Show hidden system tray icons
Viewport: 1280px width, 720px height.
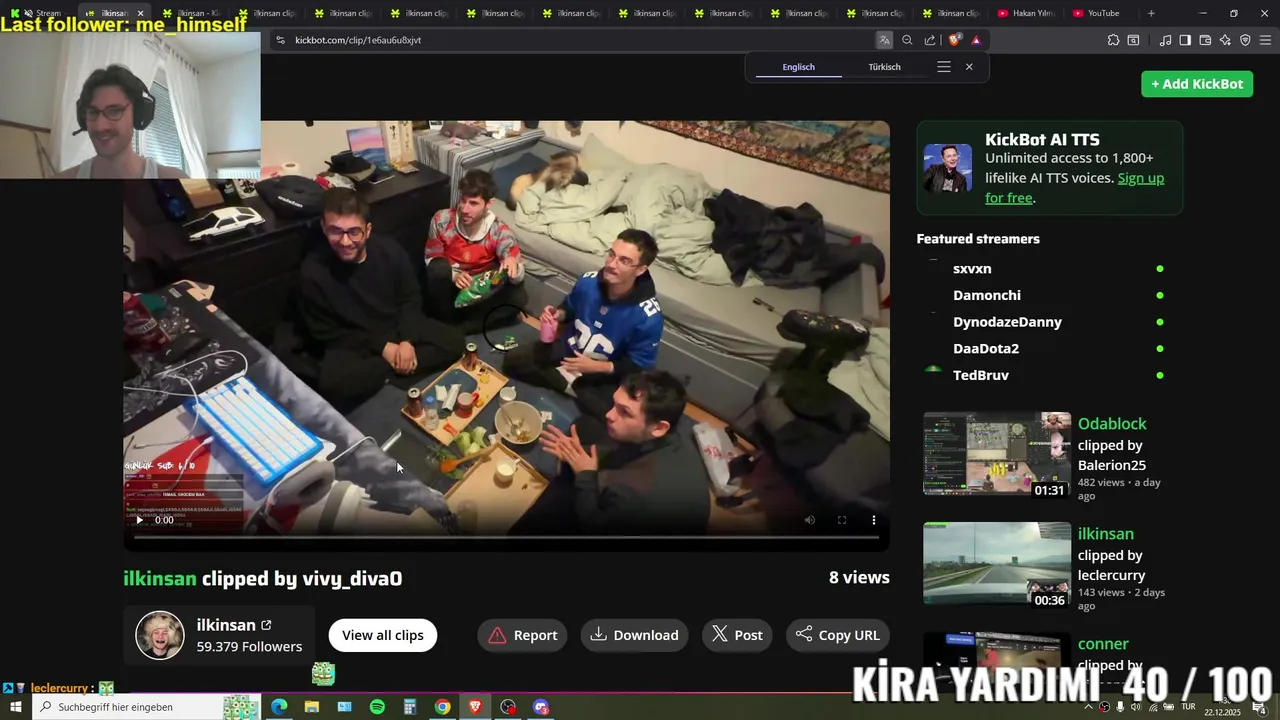point(1089,707)
